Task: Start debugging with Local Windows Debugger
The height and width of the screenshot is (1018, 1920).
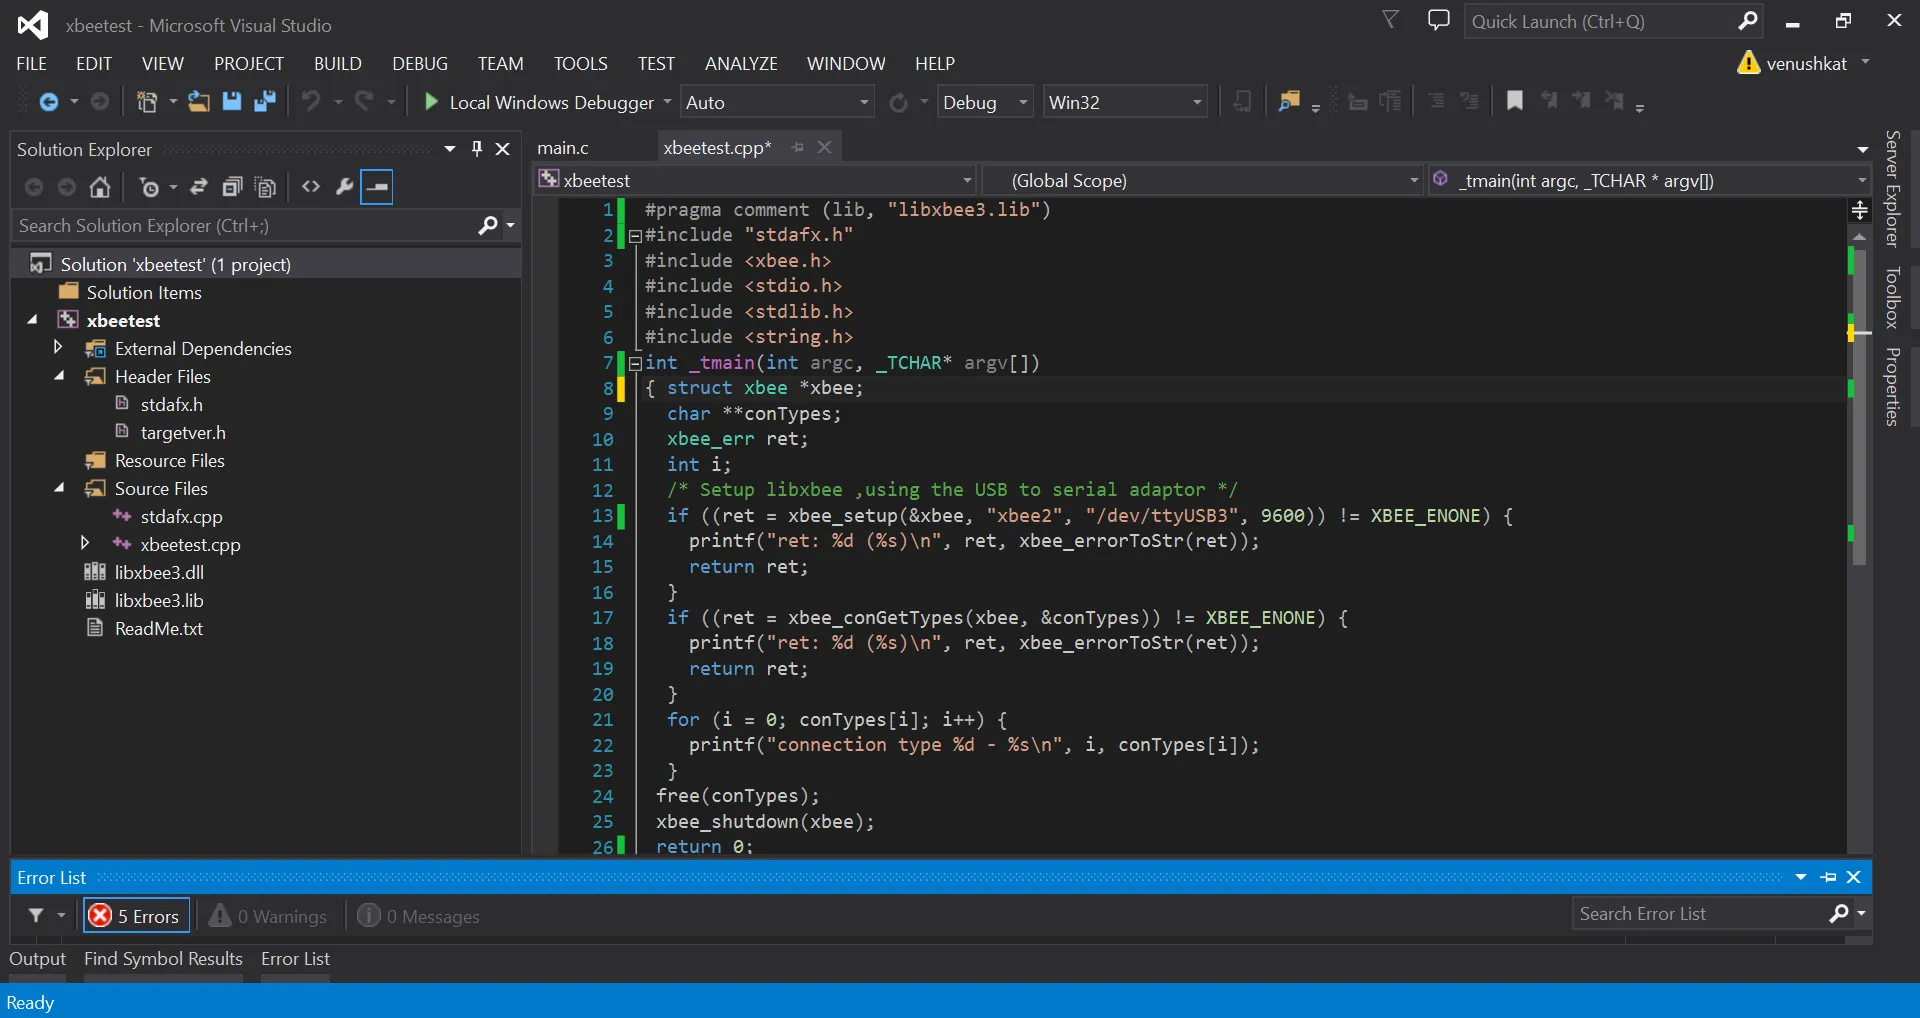Action: [539, 102]
